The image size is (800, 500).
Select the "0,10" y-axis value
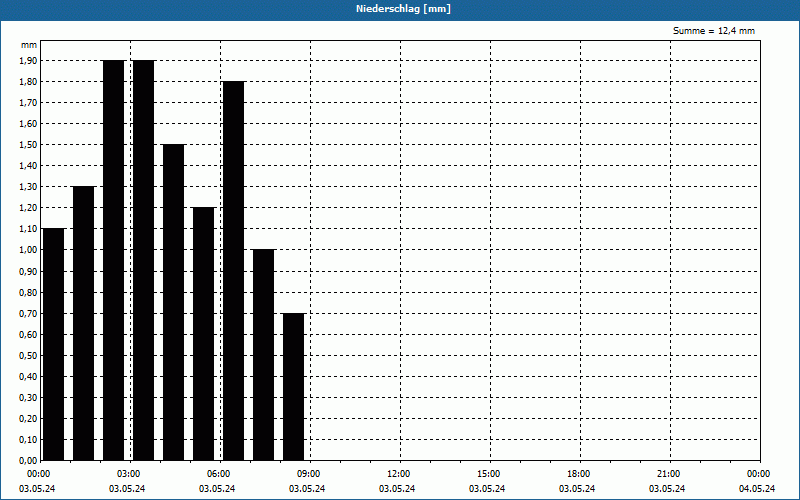coord(28,440)
